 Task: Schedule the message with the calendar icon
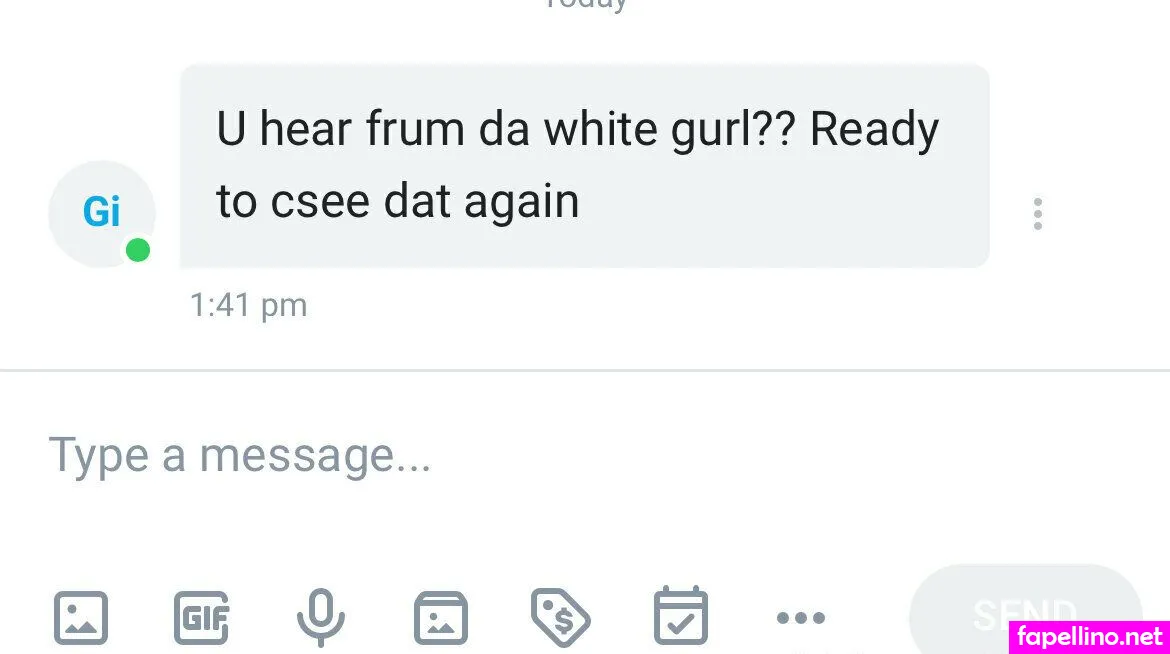tap(681, 616)
